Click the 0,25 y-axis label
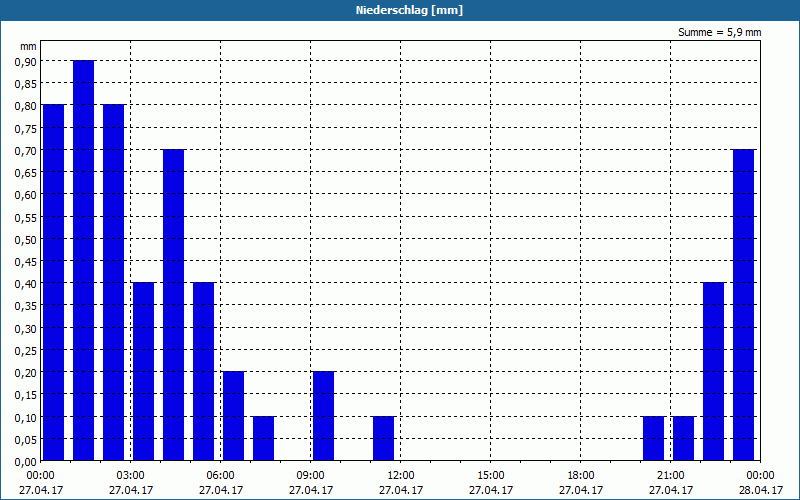This screenshot has width=800, height=500. (x=25, y=351)
